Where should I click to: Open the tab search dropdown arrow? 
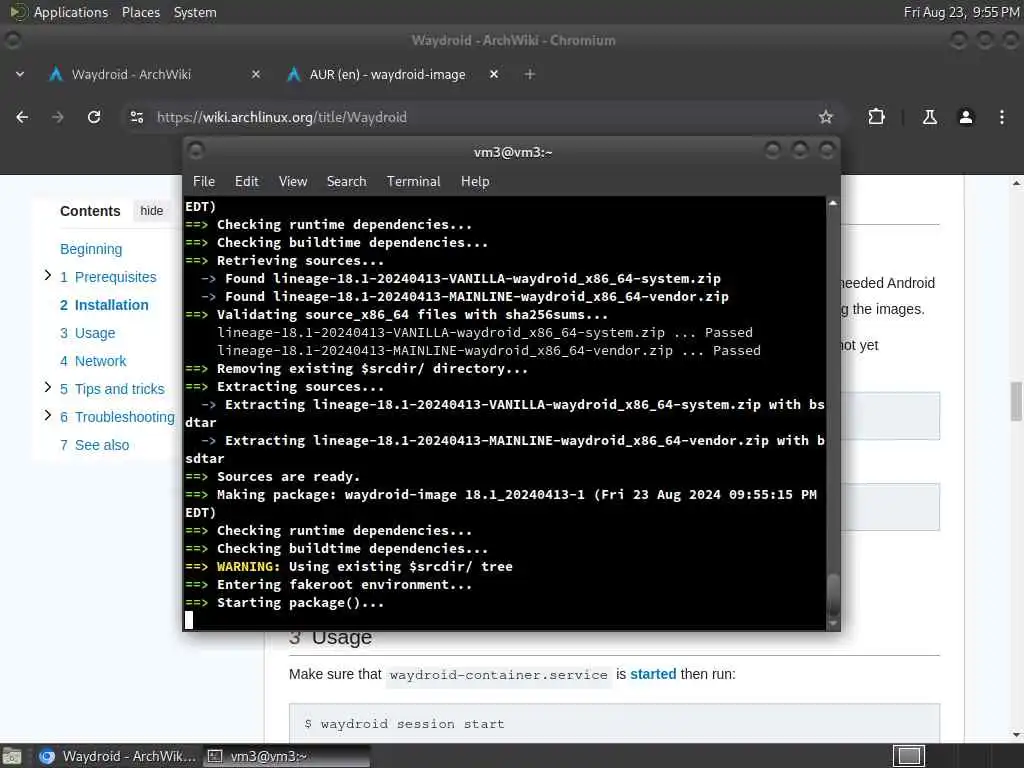20,74
